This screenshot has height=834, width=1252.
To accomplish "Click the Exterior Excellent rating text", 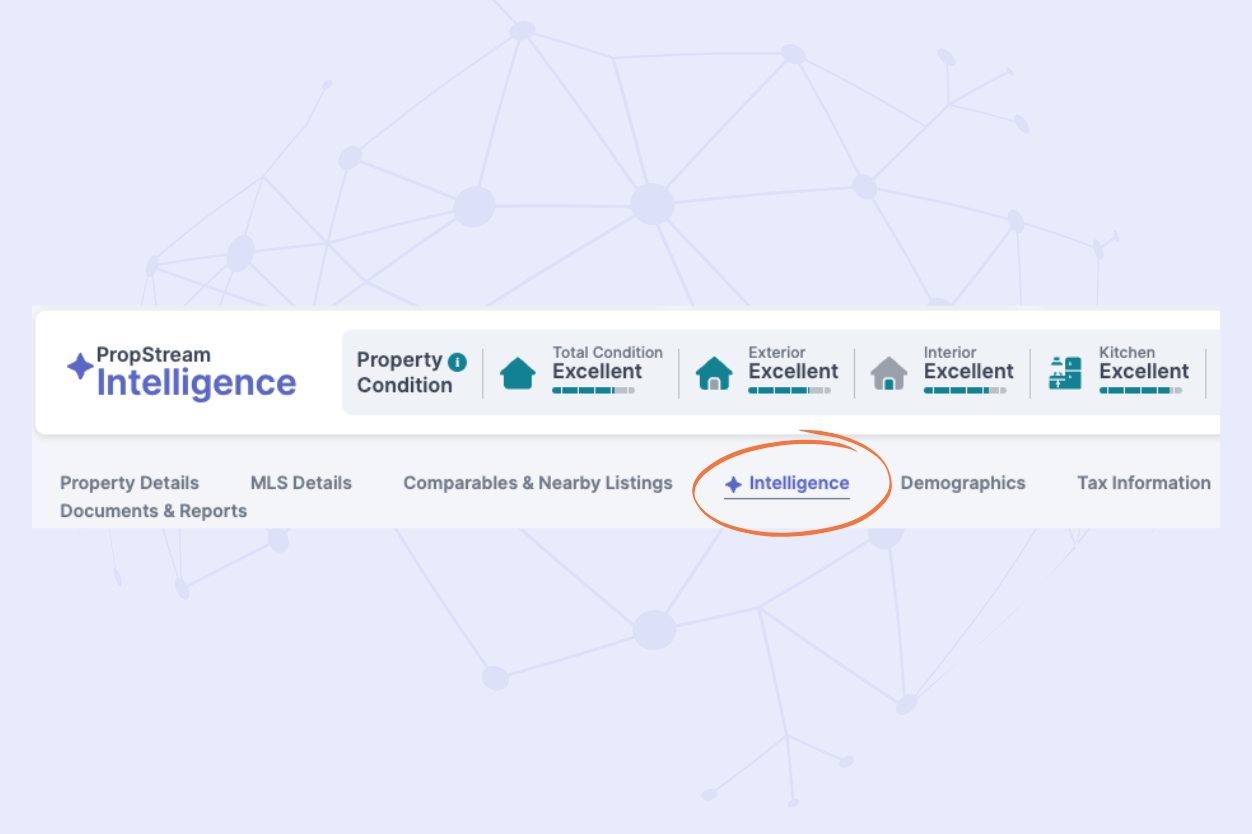I will click(x=793, y=371).
